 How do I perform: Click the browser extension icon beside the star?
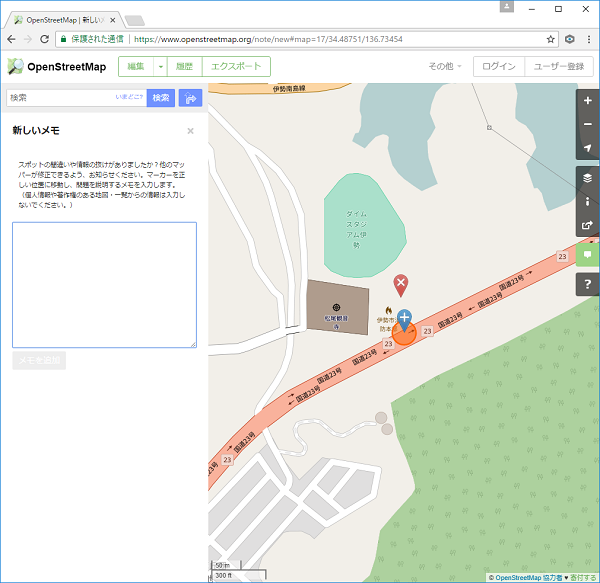(x=570, y=39)
